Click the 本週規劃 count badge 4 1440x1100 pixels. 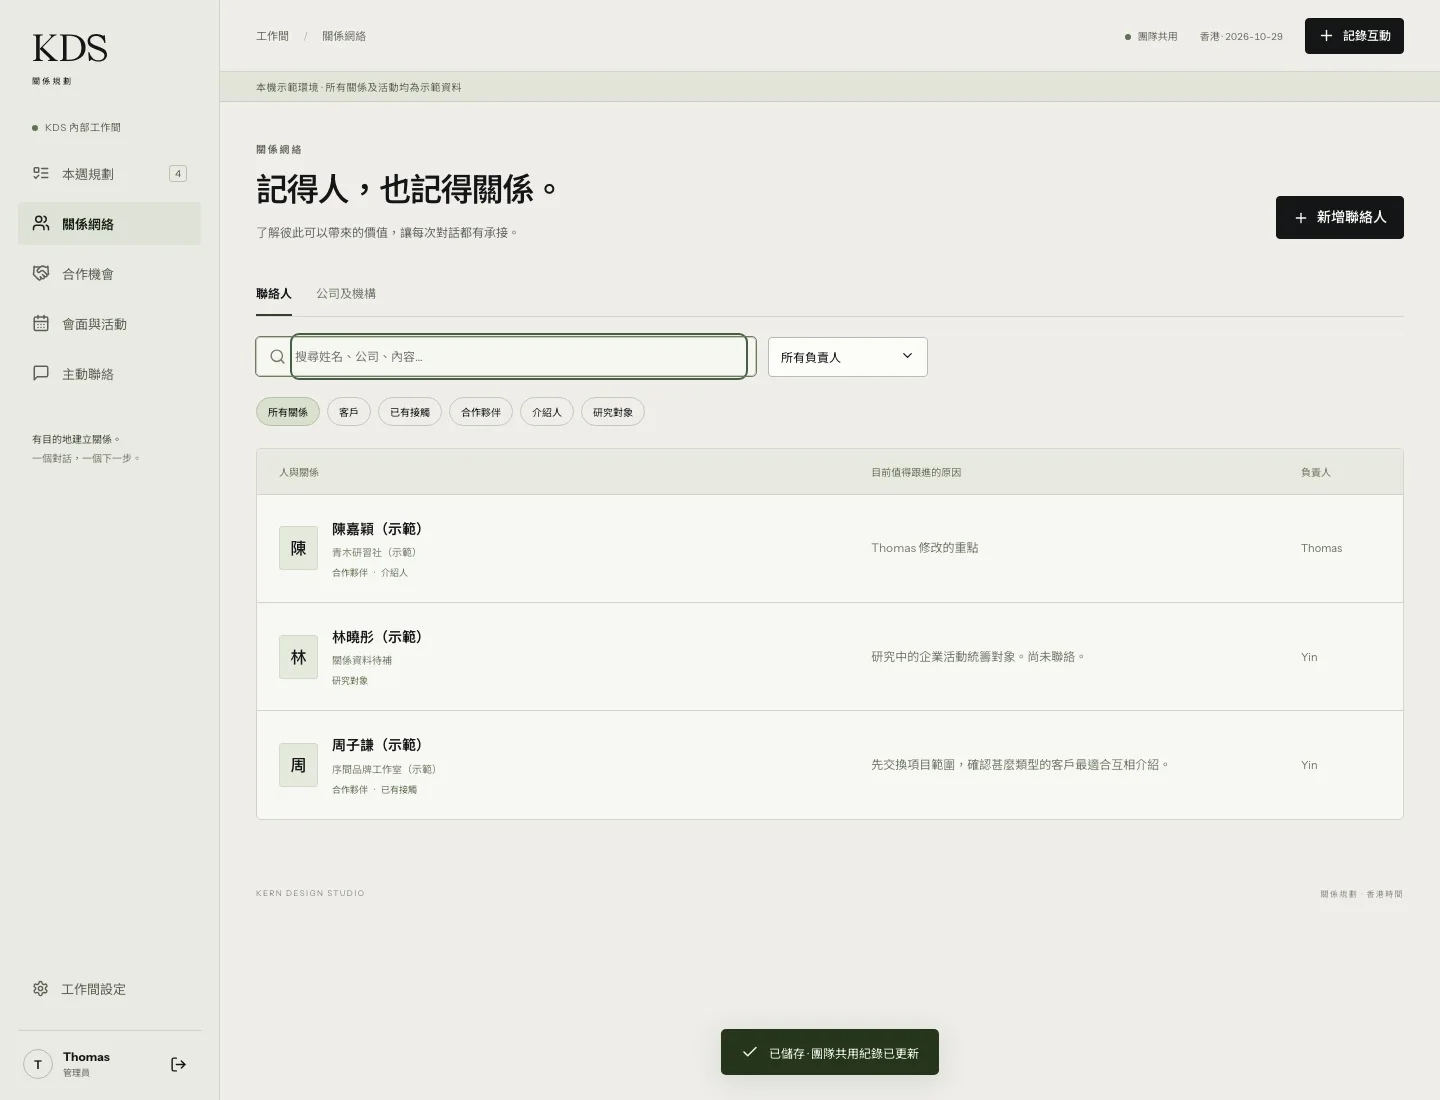click(x=178, y=173)
